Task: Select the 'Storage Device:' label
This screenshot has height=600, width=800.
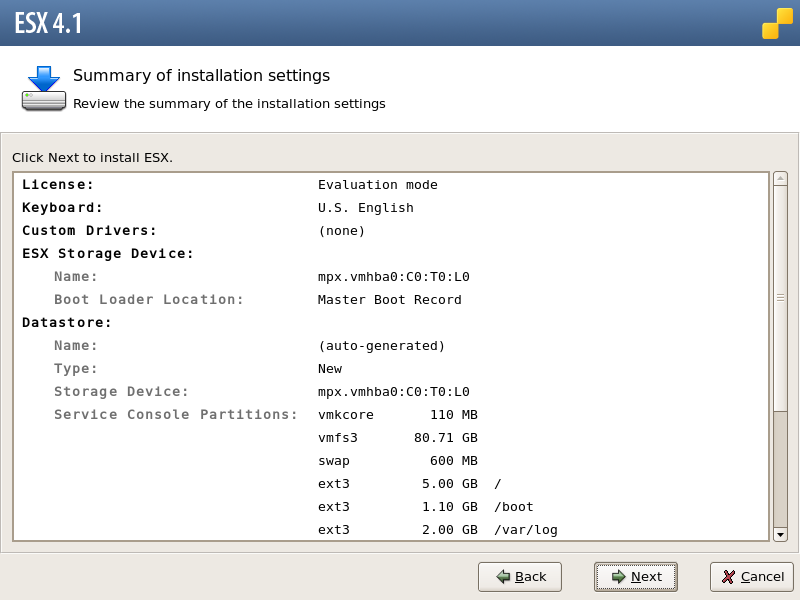Action: point(121,392)
